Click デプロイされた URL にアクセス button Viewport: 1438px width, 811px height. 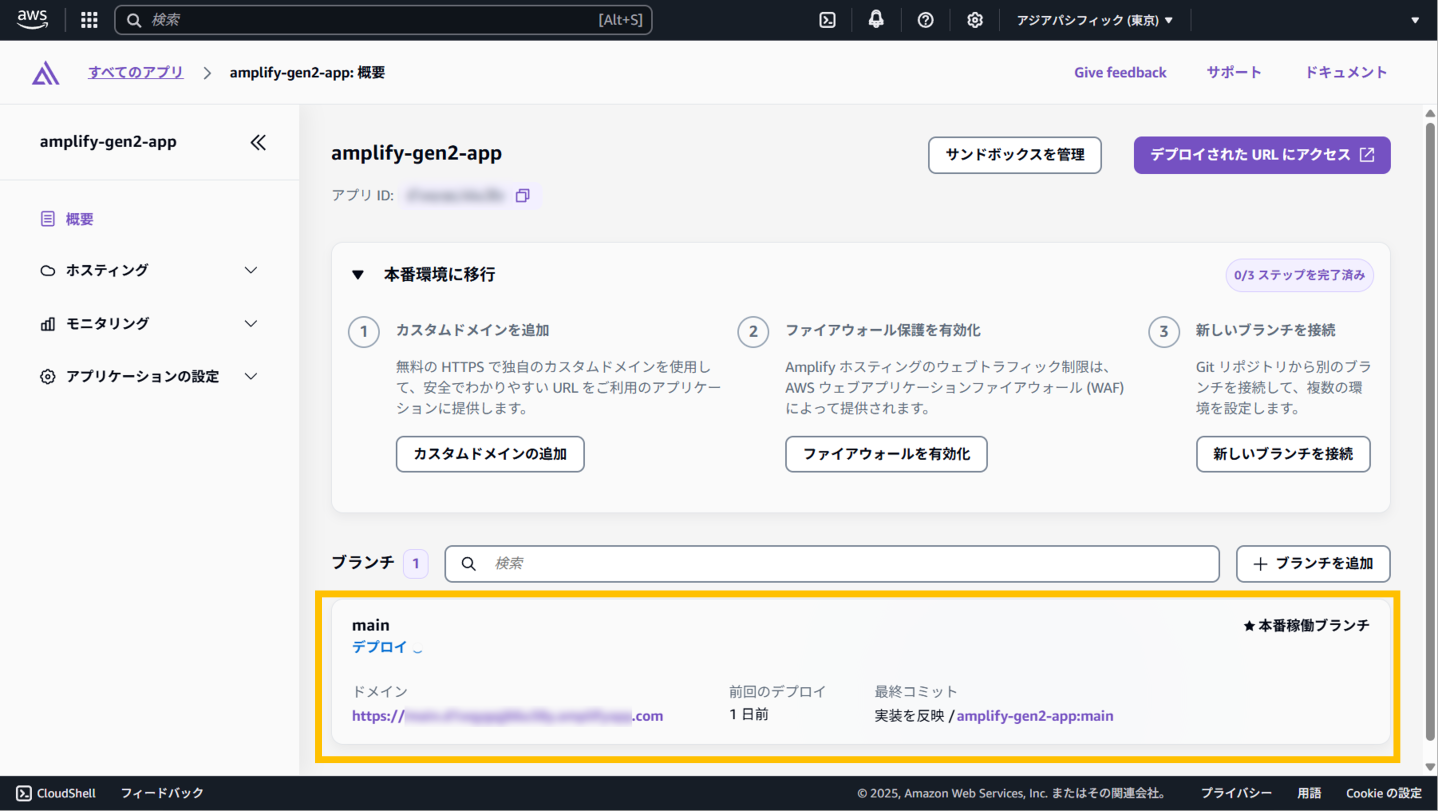(1262, 155)
